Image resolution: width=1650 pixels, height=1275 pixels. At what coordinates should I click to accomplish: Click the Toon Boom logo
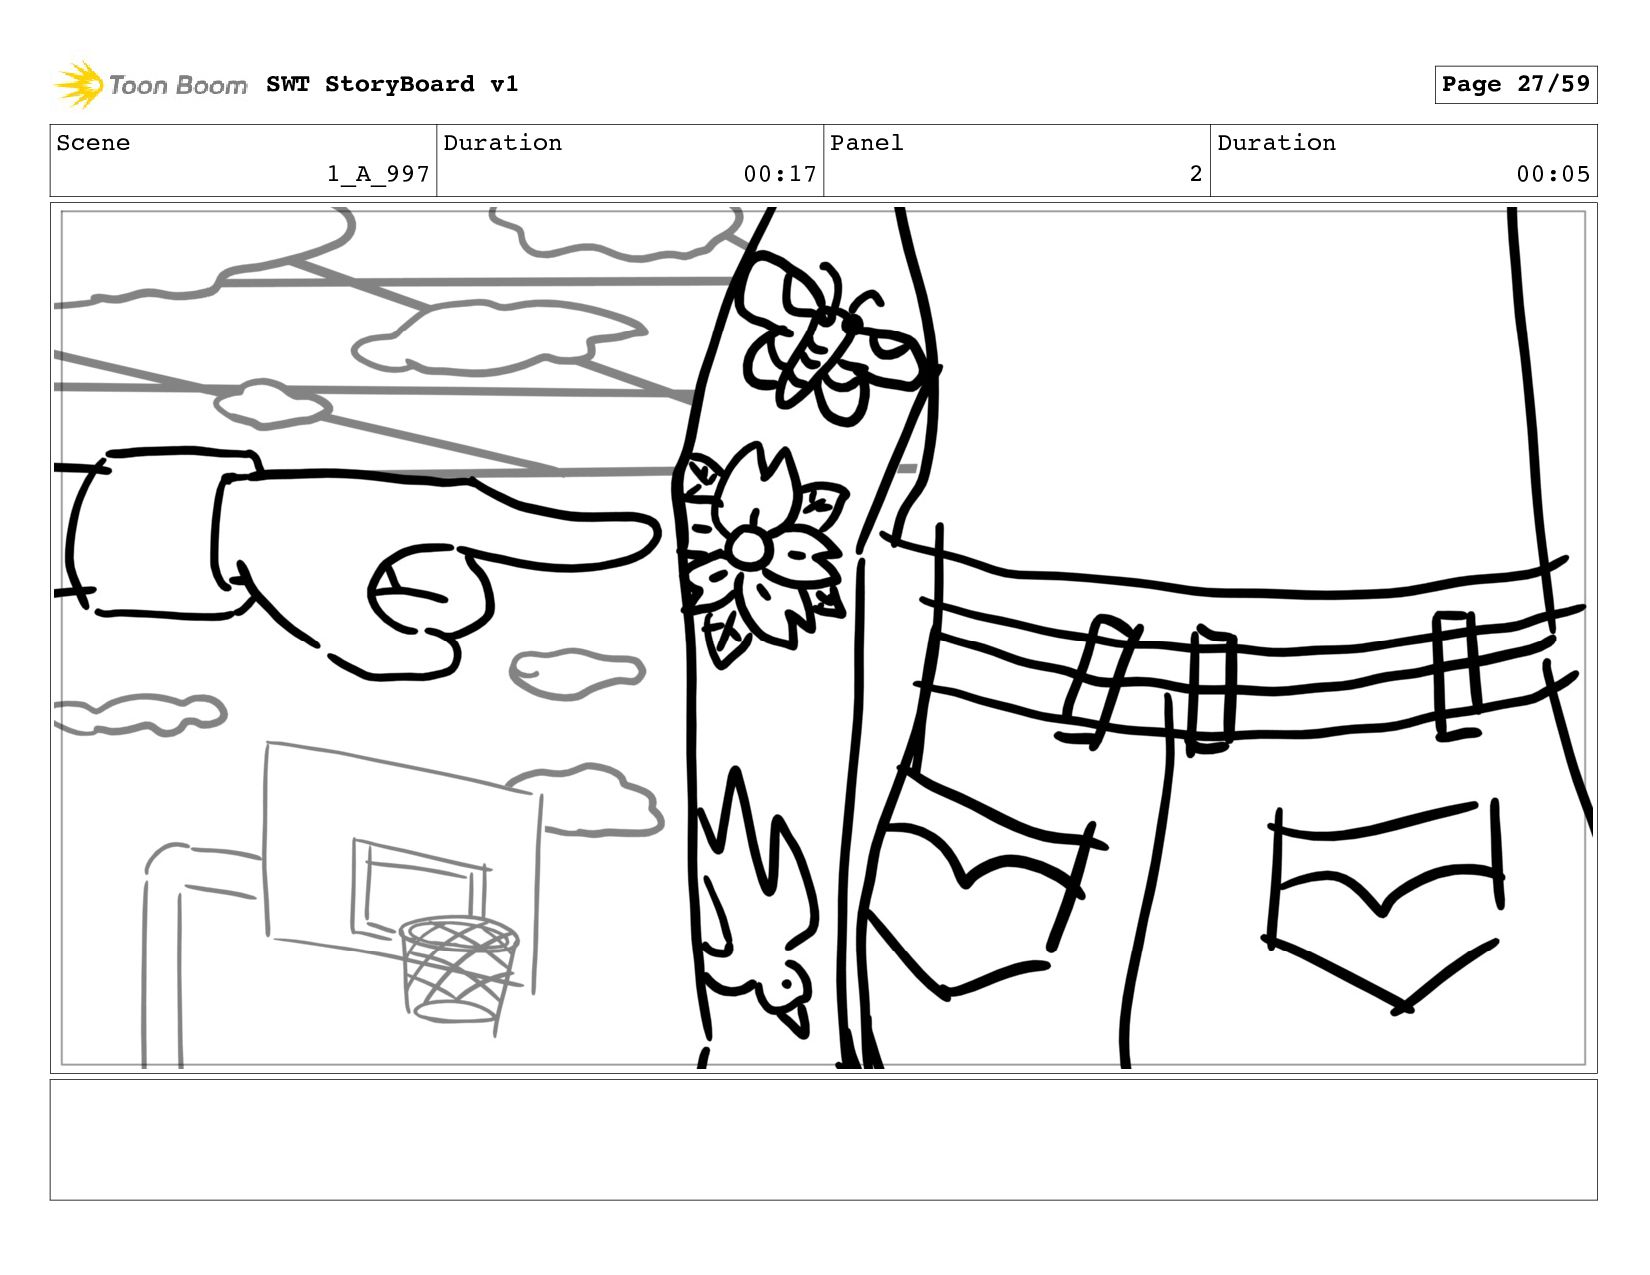click(150, 84)
